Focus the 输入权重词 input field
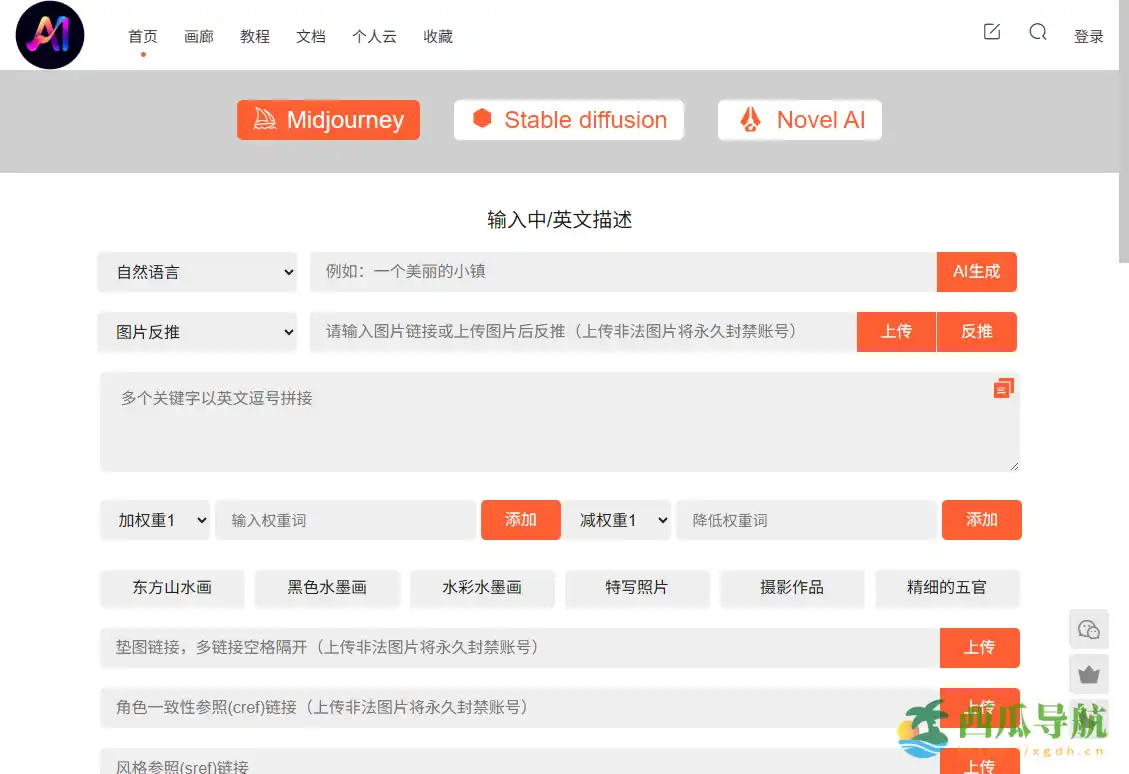 345,520
